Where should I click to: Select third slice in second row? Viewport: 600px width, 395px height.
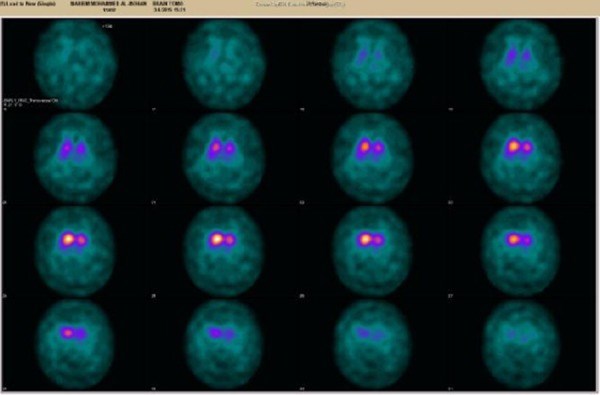[373, 158]
